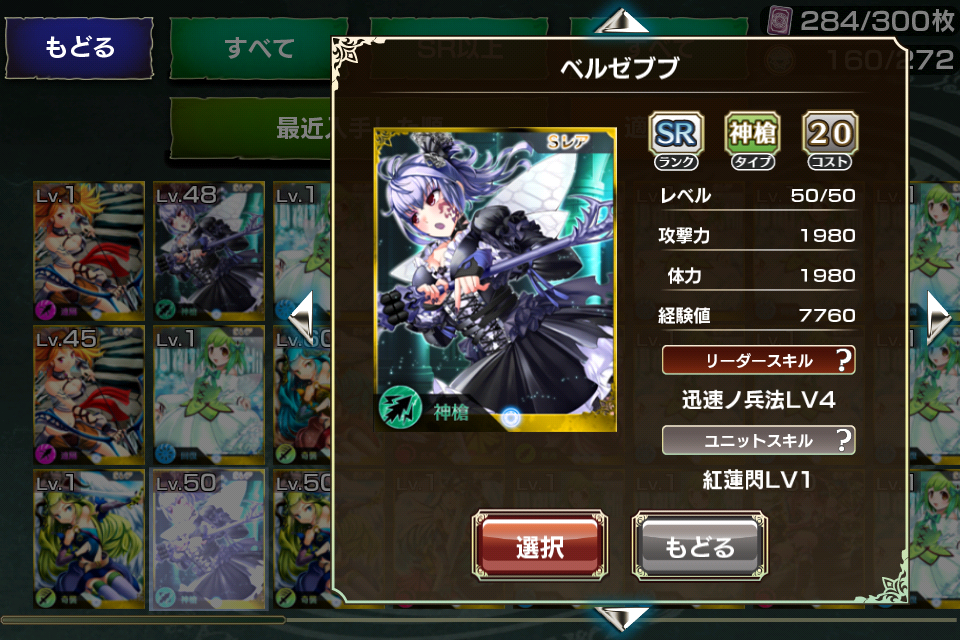The width and height of the screenshot is (960, 640).
Task: Click the blue glowing orb on card
Action: click(x=511, y=418)
